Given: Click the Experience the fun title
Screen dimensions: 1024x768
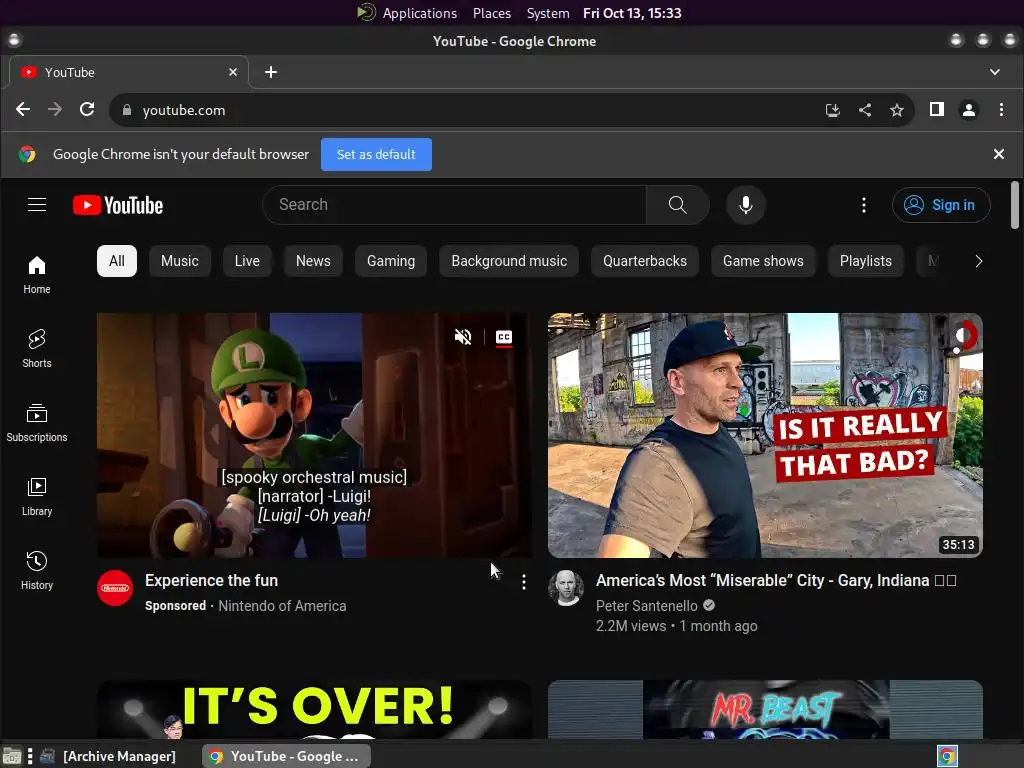Looking at the screenshot, I should coord(212,581).
